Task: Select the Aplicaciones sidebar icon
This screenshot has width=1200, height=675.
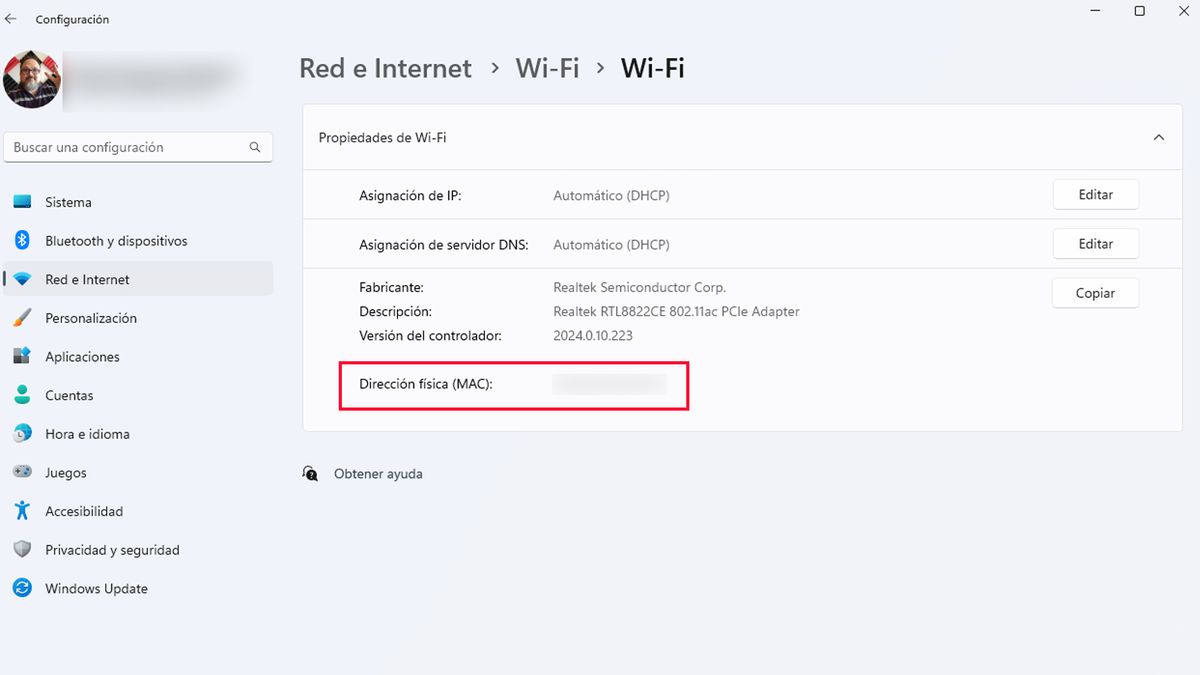Action: click(22, 356)
